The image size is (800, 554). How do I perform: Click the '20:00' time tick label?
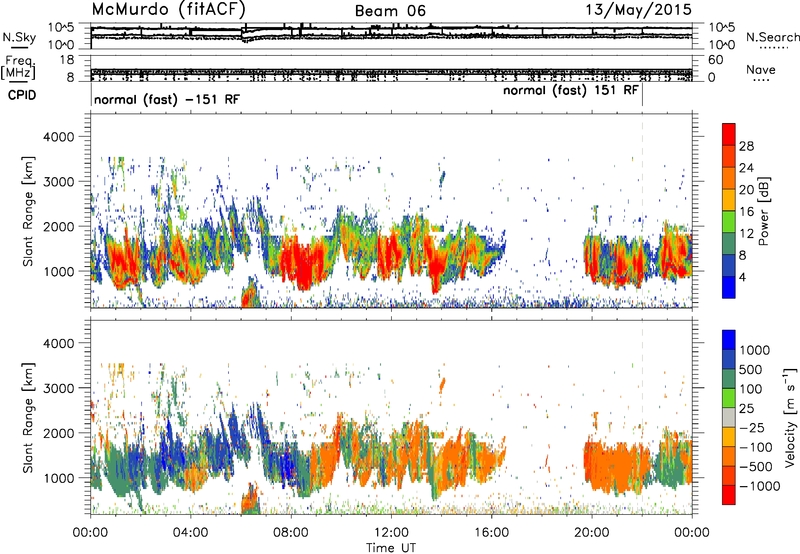tap(591, 532)
